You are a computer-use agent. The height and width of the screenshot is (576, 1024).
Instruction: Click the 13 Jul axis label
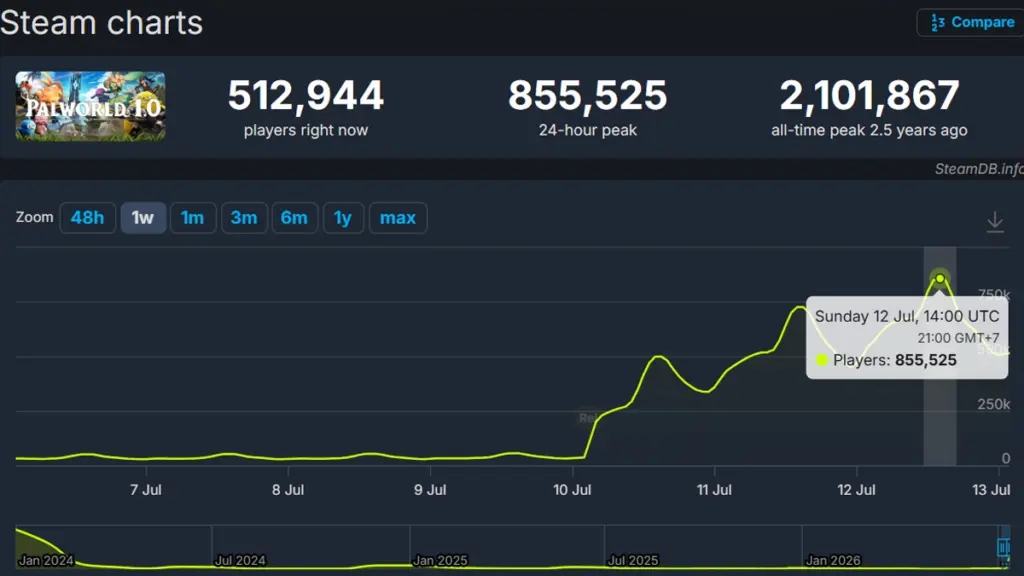tap(991, 490)
